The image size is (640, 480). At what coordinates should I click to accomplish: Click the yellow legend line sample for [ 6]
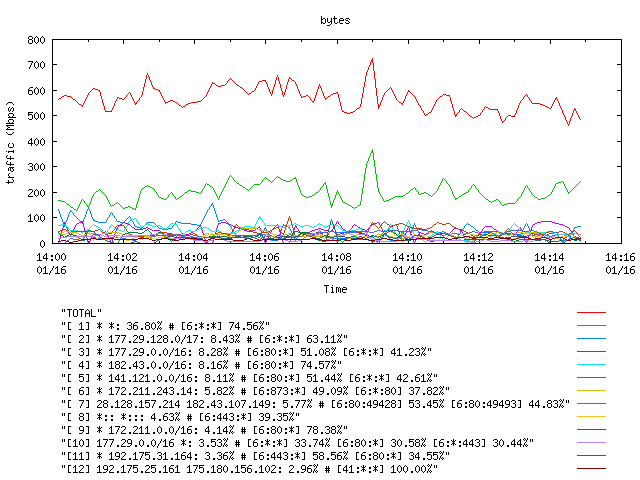point(591,391)
